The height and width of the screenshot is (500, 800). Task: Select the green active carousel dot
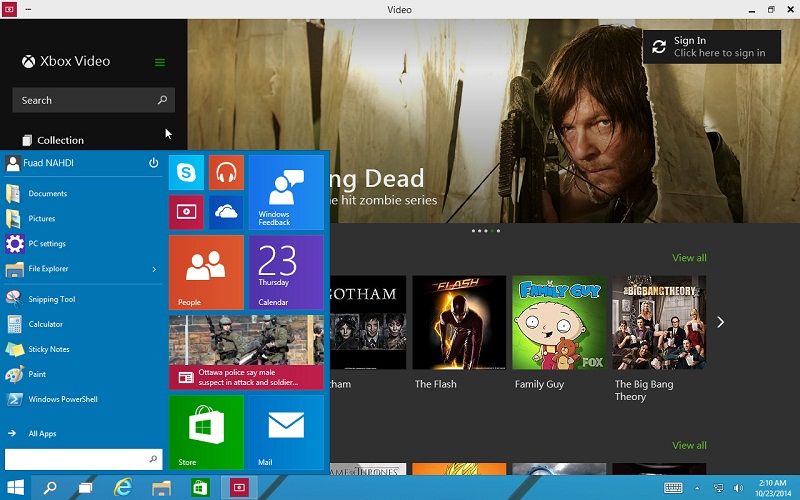492,231
